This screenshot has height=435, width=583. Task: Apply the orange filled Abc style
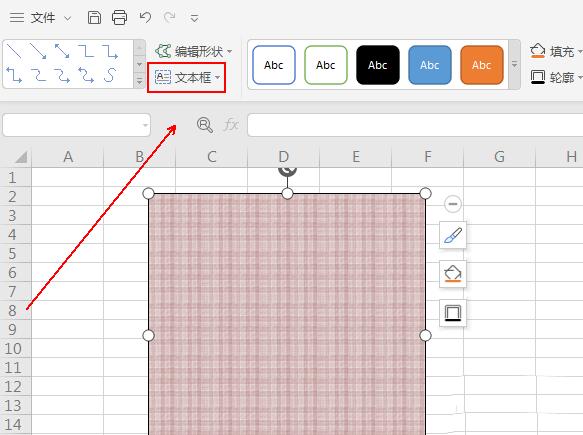pyautogui.click(x=482, y=65)
